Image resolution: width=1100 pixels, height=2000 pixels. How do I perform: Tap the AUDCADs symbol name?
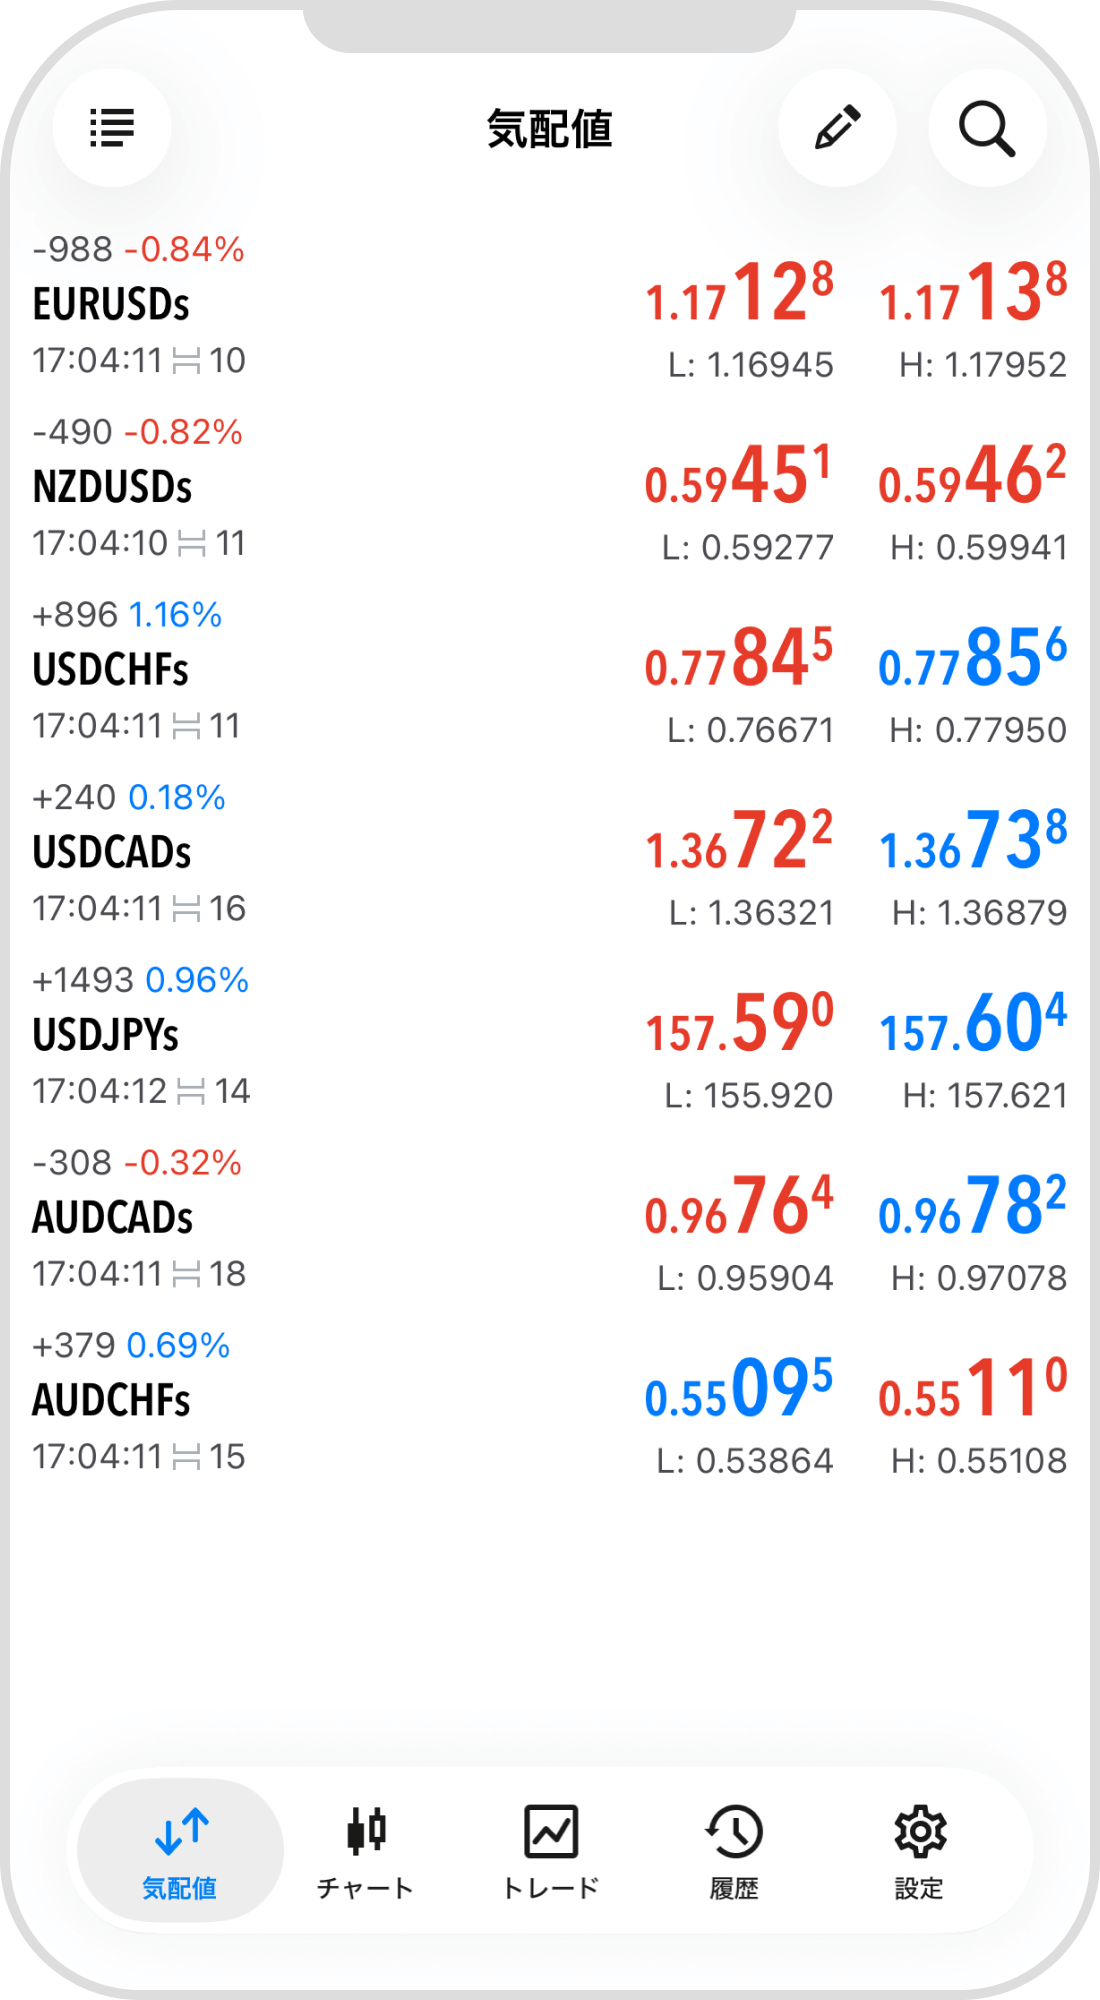click(x=113, y=1218)
